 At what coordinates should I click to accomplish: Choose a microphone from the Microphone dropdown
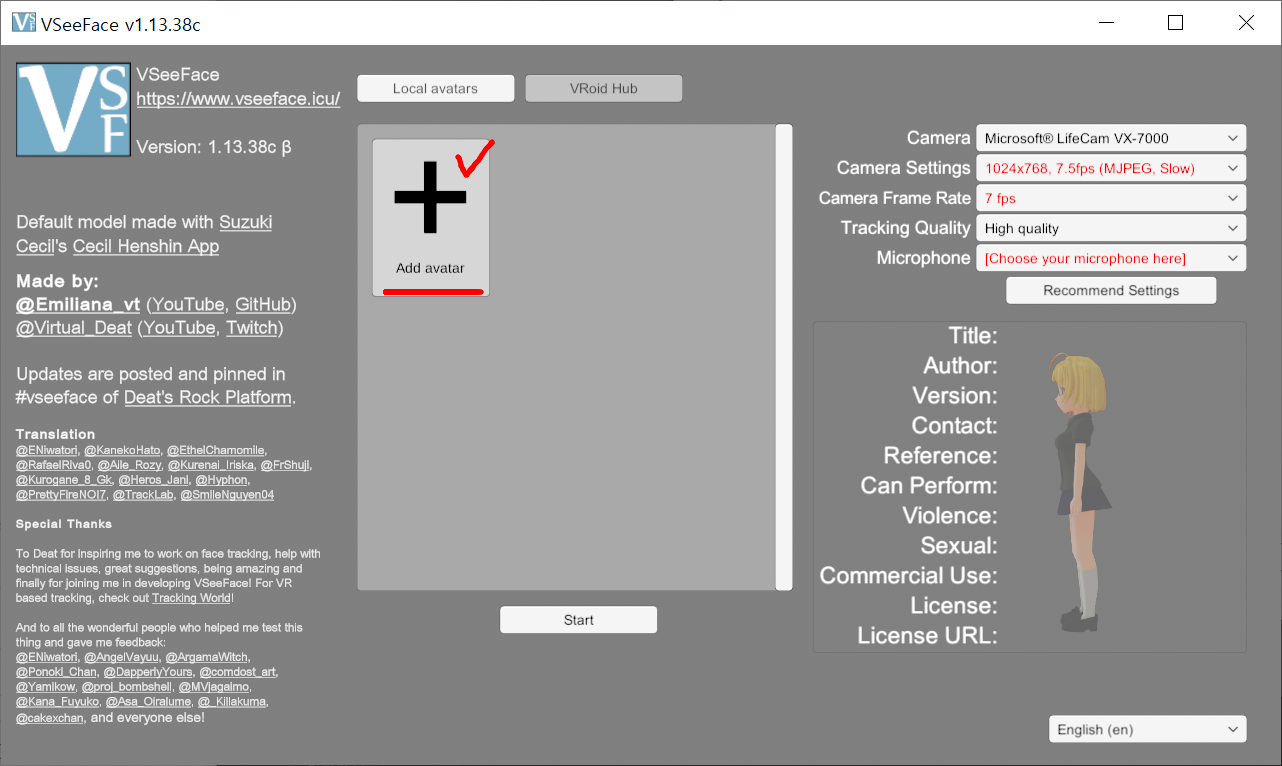coord(1111,258)
